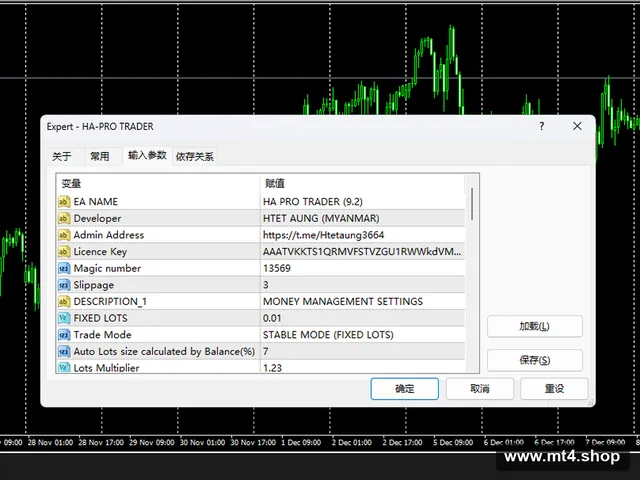Select the EA NAME variable label
The width and height of the screenshot is (640, 480).
(96, 202)
